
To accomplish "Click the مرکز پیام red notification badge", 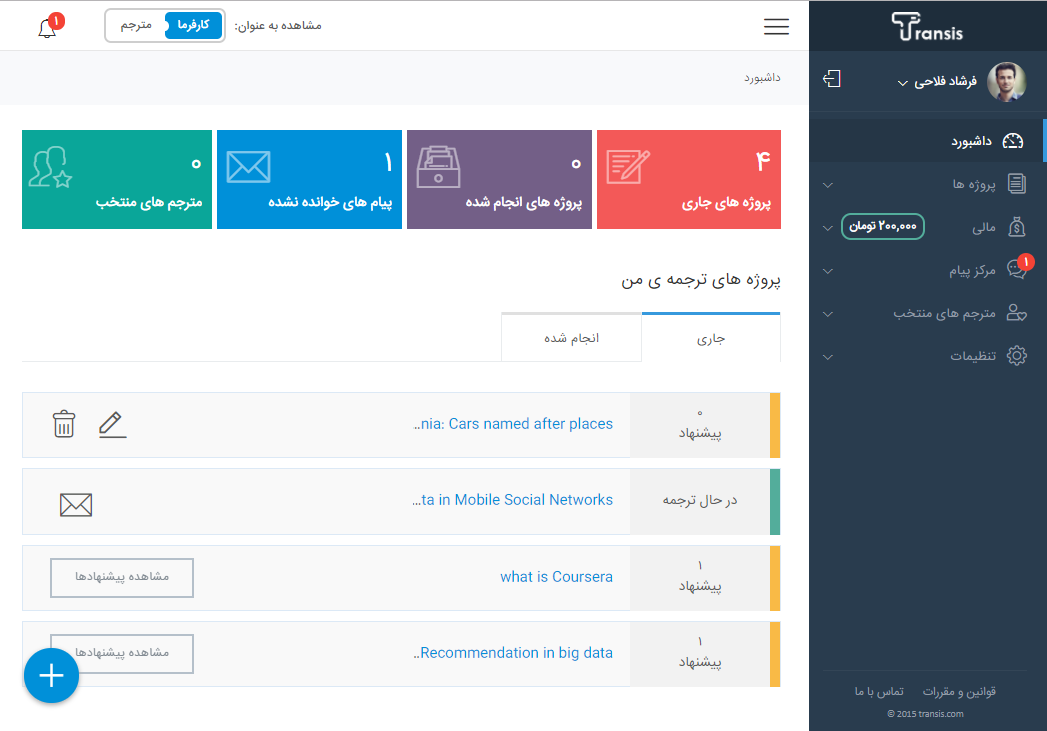I will tap(1026, 262).
